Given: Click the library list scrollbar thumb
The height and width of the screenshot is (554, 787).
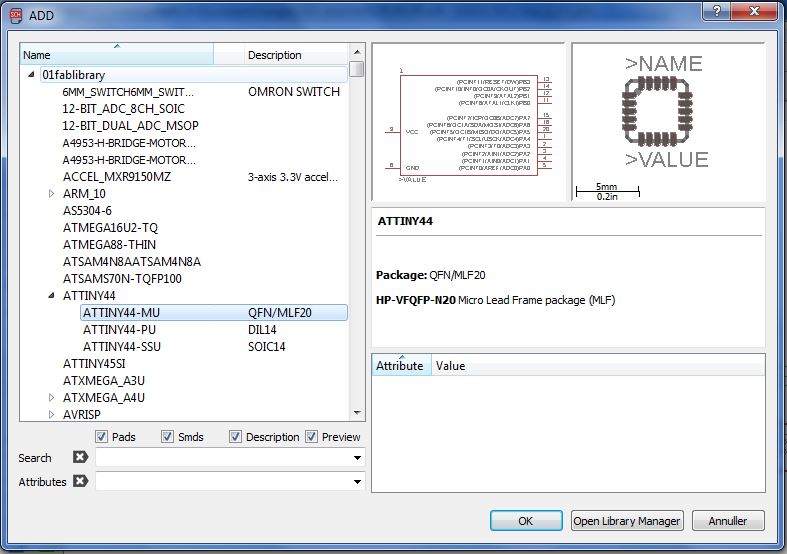Looking at the screenshot, I should [357, 69].
